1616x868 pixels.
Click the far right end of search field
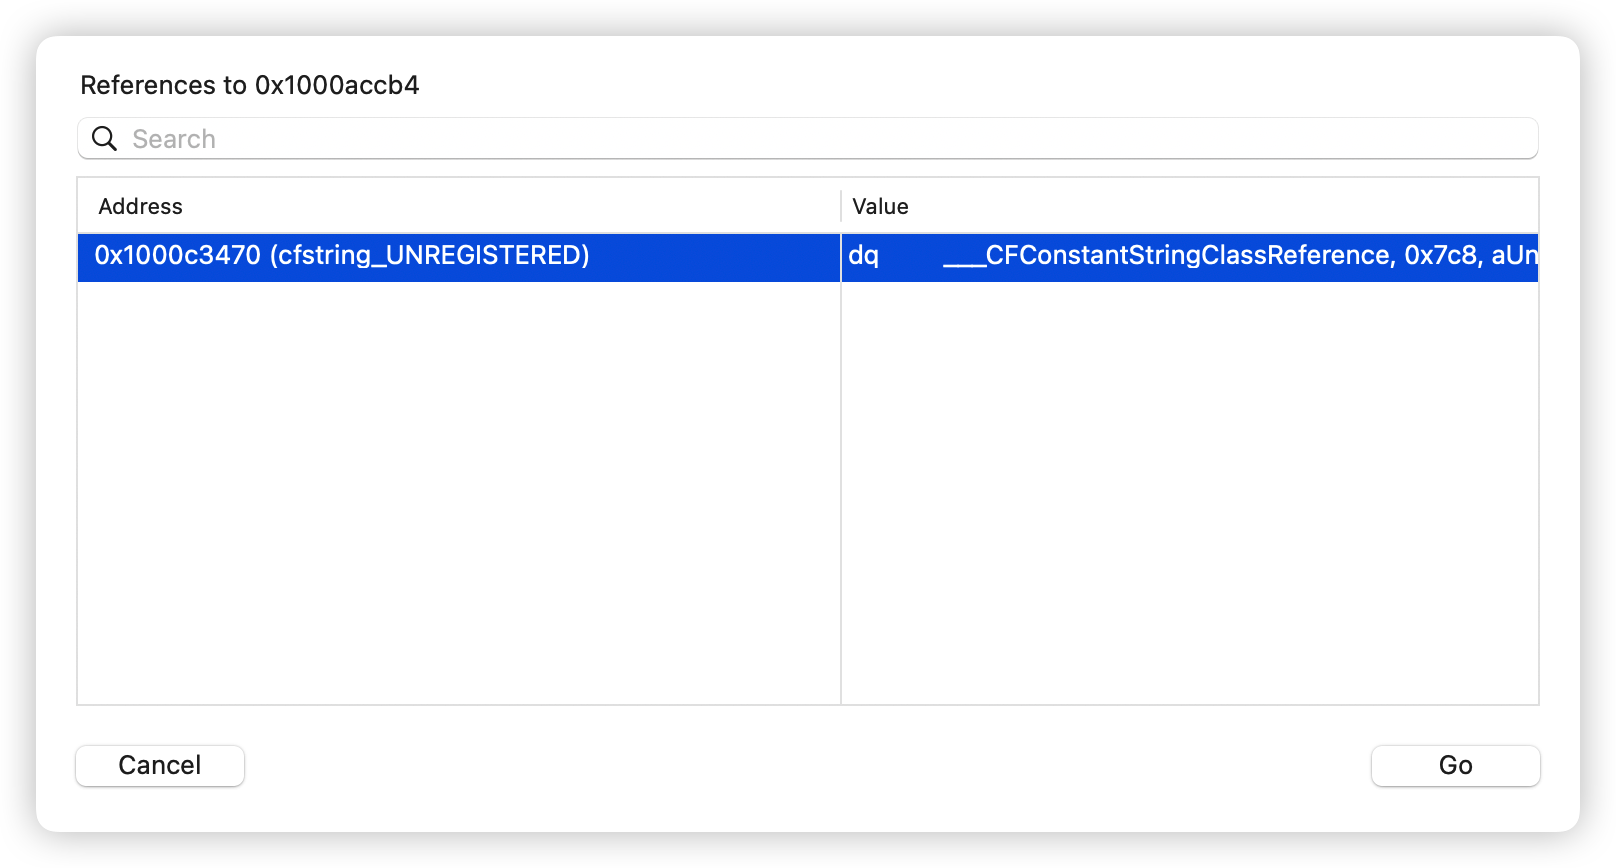[1520, 139]
